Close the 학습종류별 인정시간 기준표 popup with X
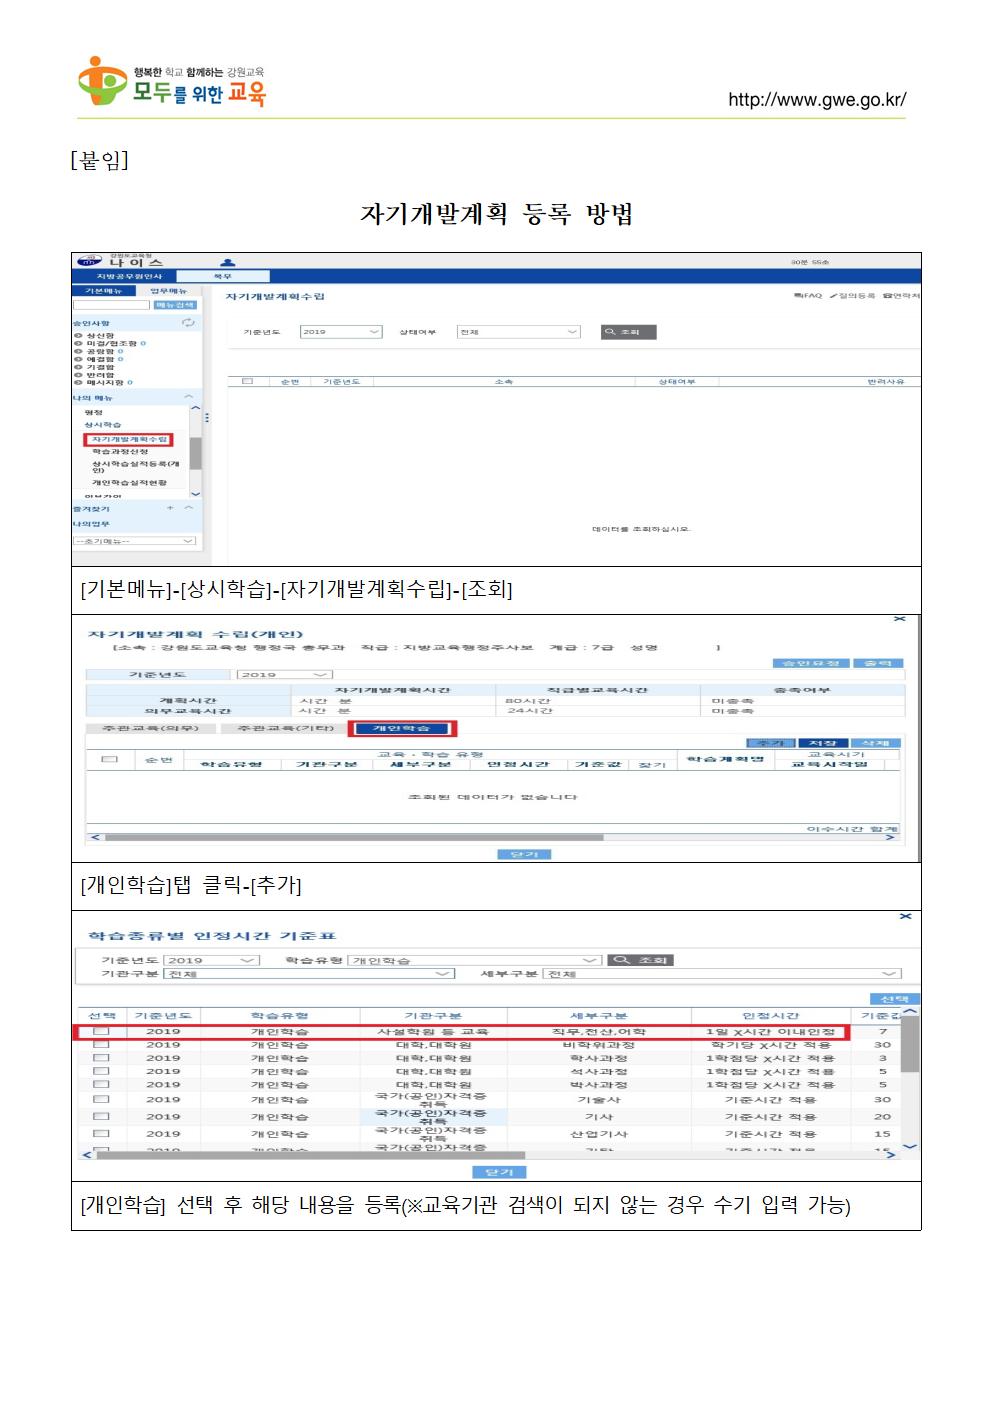This screenshot has width=992, height=1403. pyautogui.click(x=905, y=916)
